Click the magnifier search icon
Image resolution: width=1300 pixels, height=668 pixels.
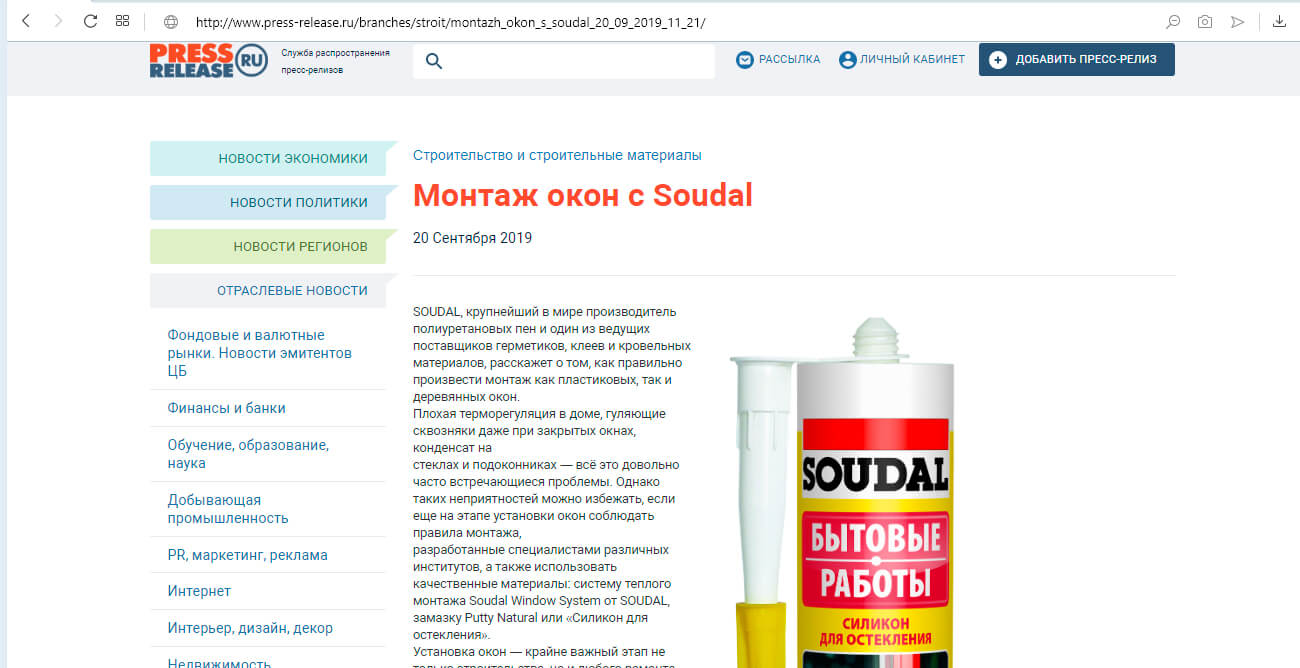[x=434, y=61]
